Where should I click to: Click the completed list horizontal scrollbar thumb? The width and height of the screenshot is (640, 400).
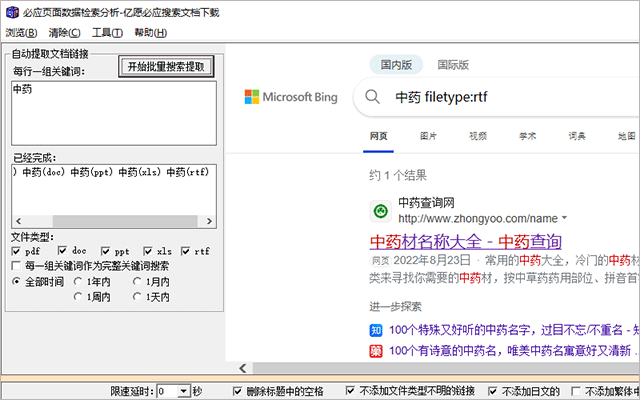125,221
